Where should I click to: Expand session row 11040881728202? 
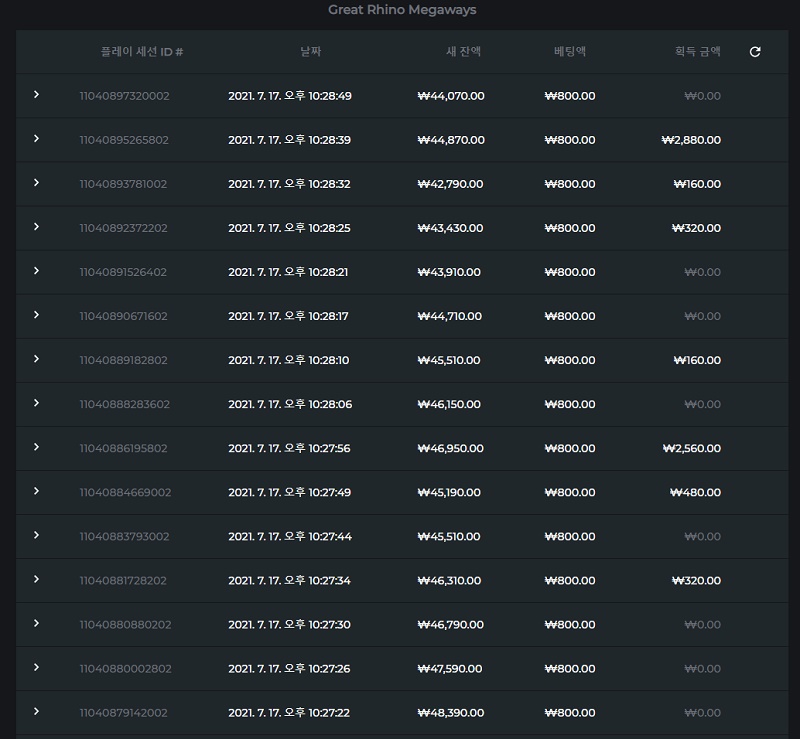tap(36, 579)
